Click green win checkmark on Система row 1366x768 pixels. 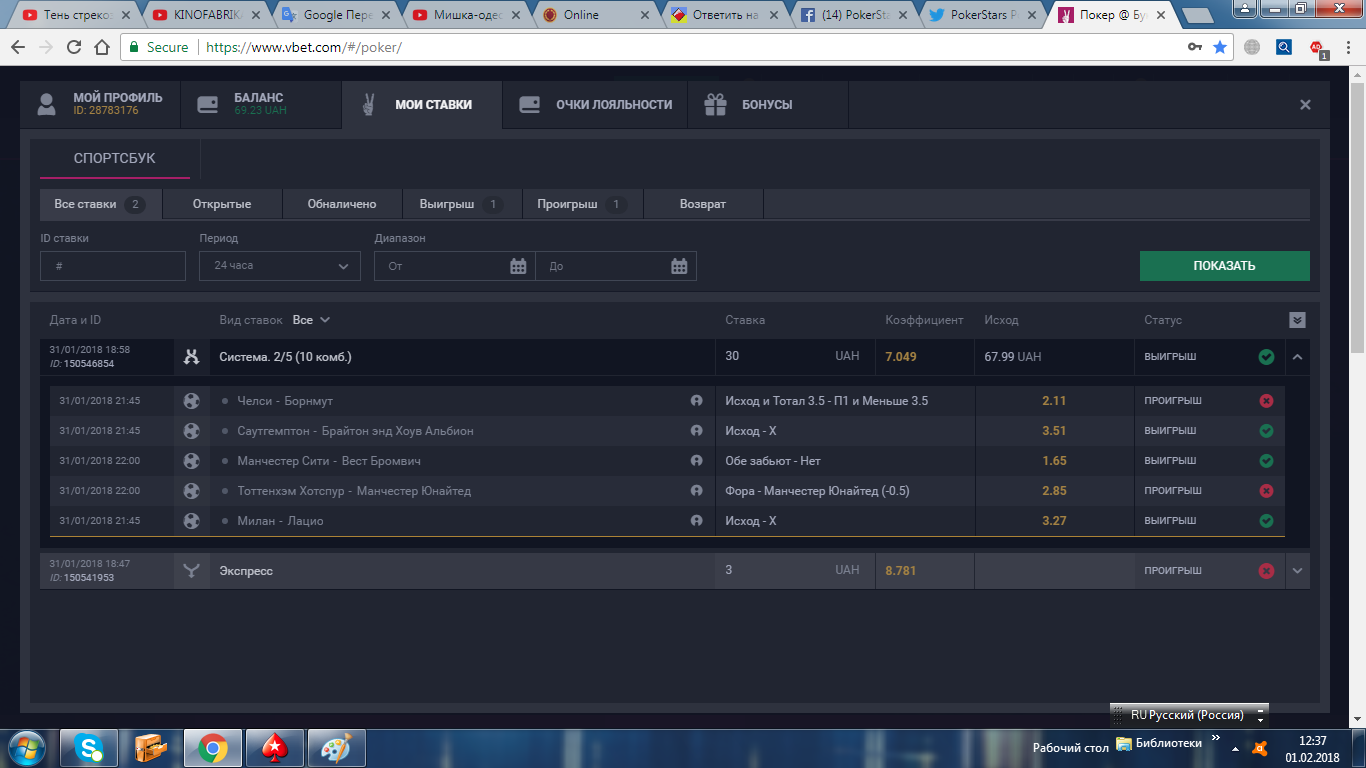1266,357
